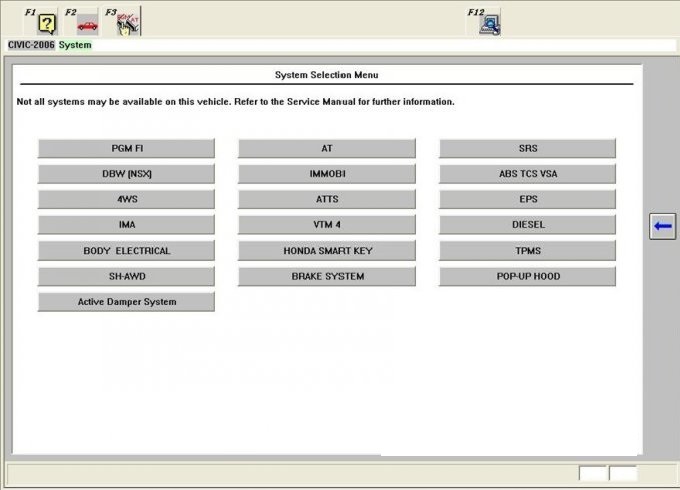Screen dimensions: 680x490
Task: Select the POP-UP HOOD system
Action: pos(527,276)
